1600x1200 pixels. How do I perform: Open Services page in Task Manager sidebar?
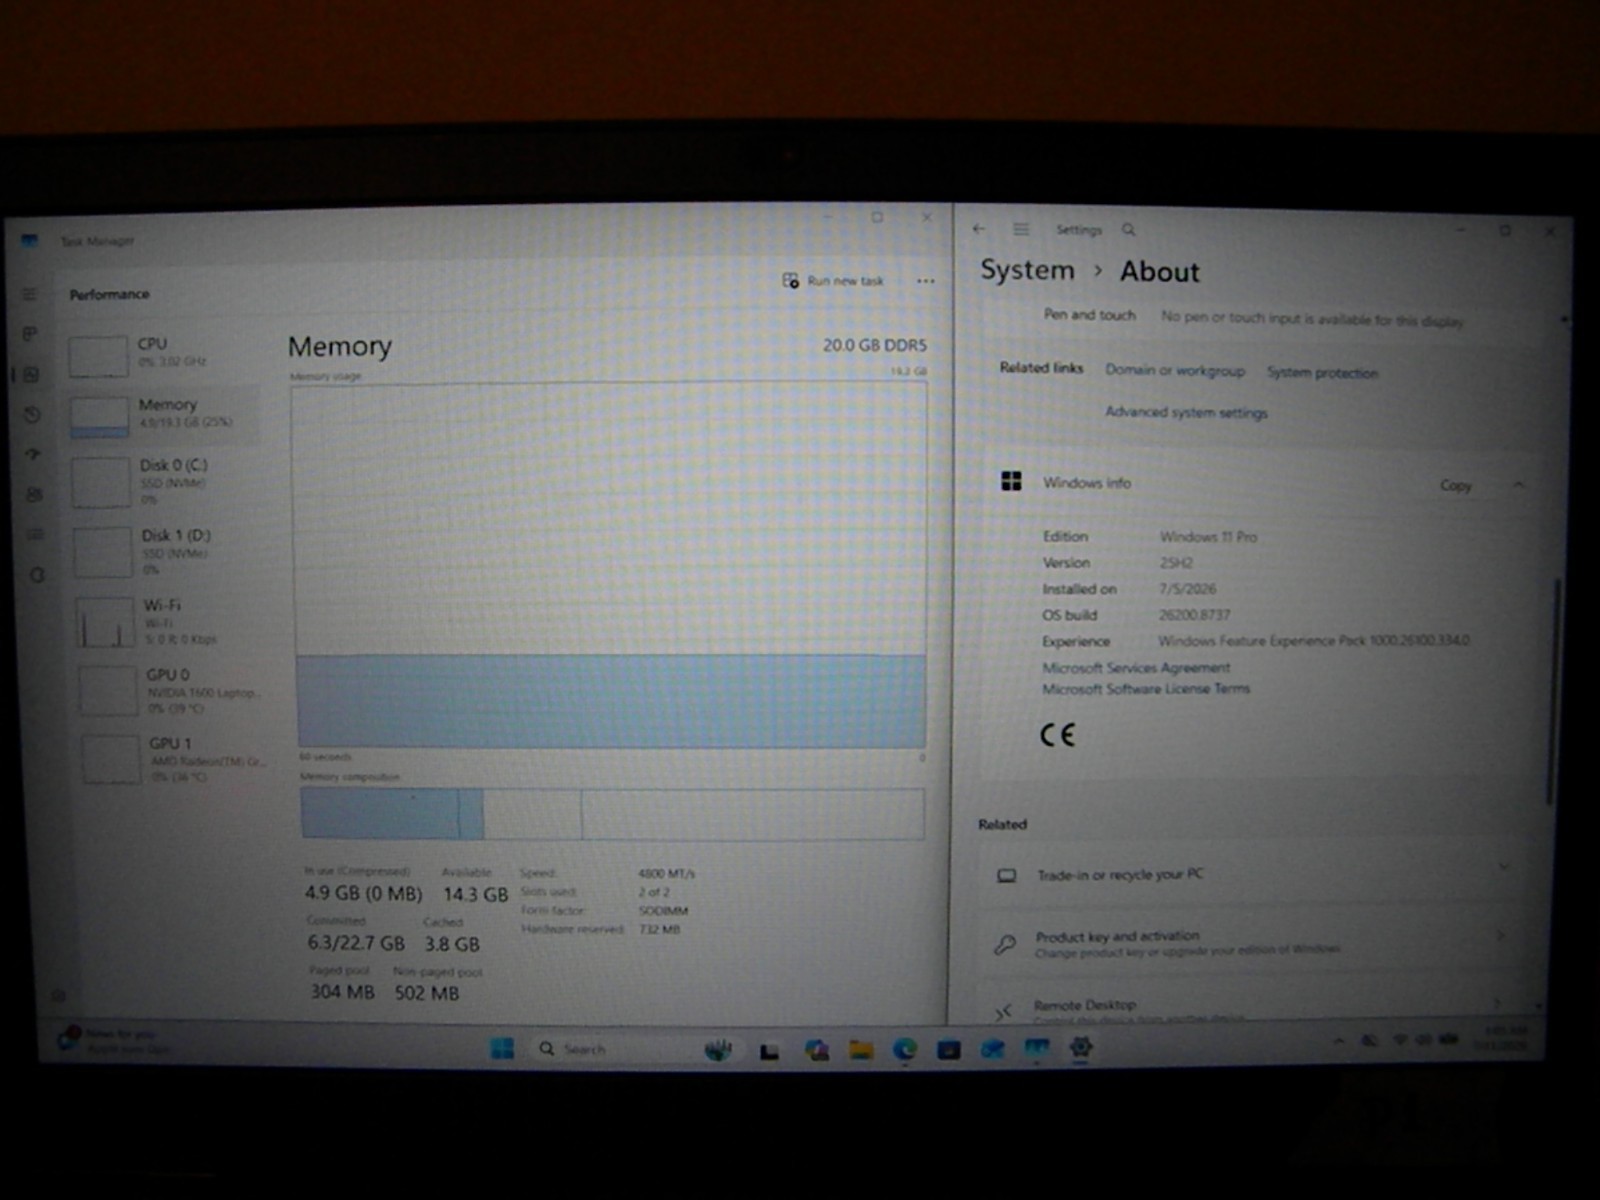37,575
